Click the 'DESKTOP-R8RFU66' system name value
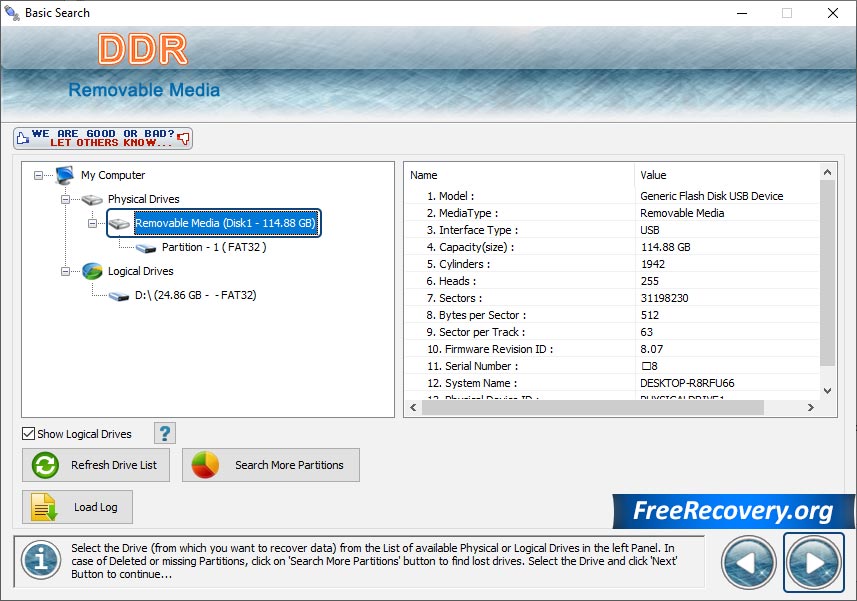This screenshot has width=857, height=601. click(x=687, y=383)
